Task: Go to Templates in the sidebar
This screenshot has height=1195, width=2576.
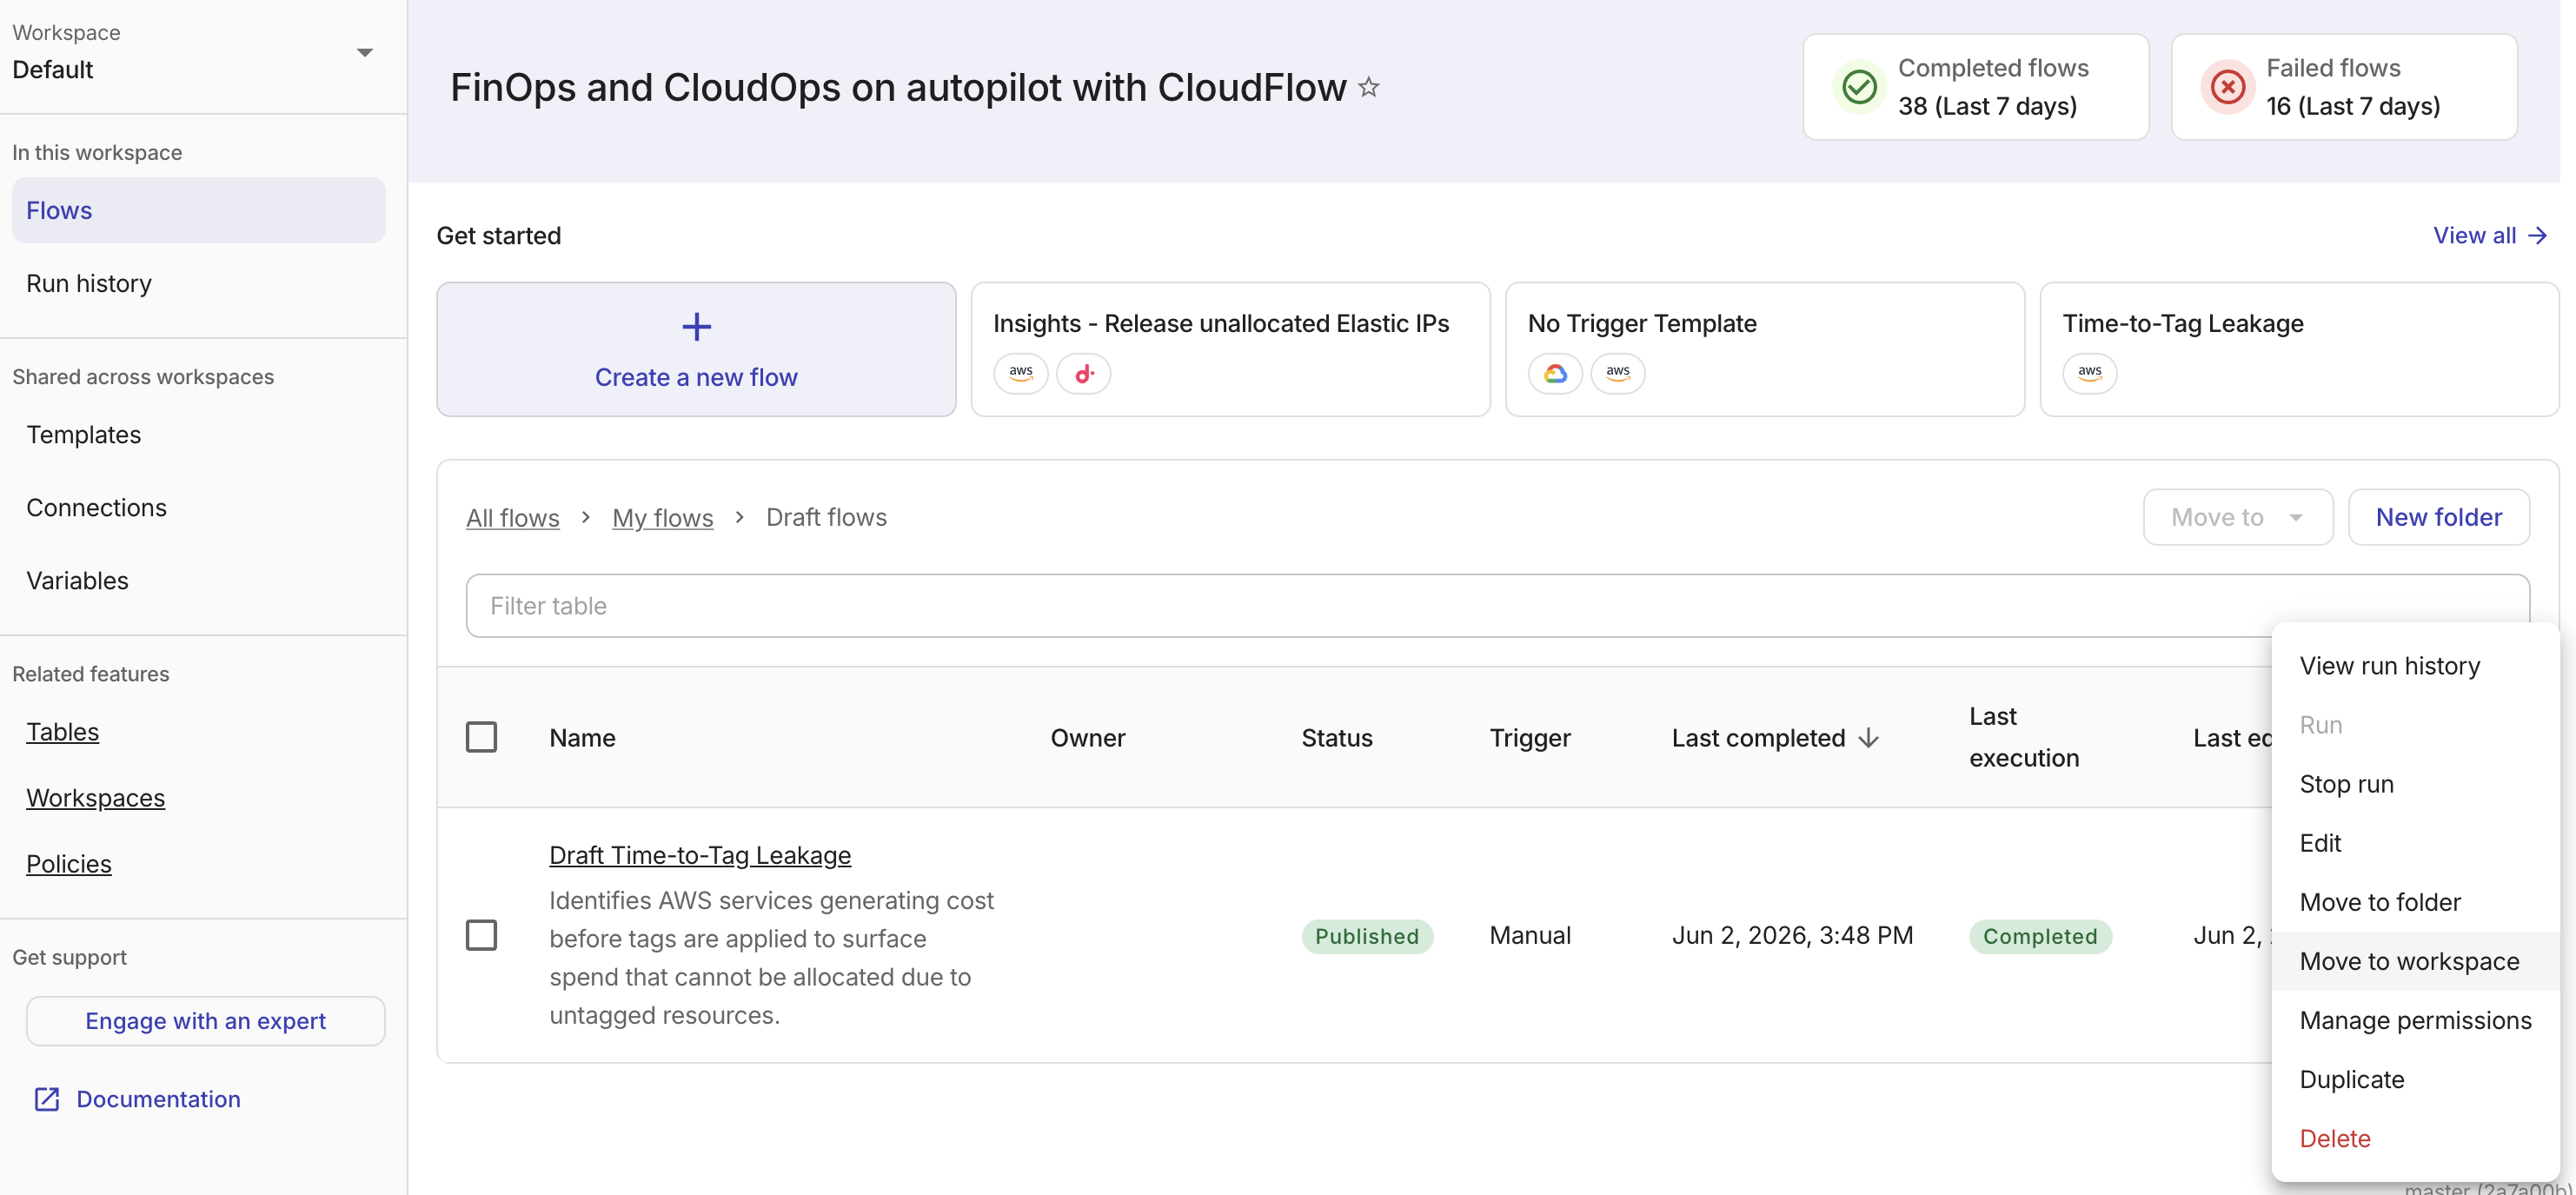Action: (198, 435)
